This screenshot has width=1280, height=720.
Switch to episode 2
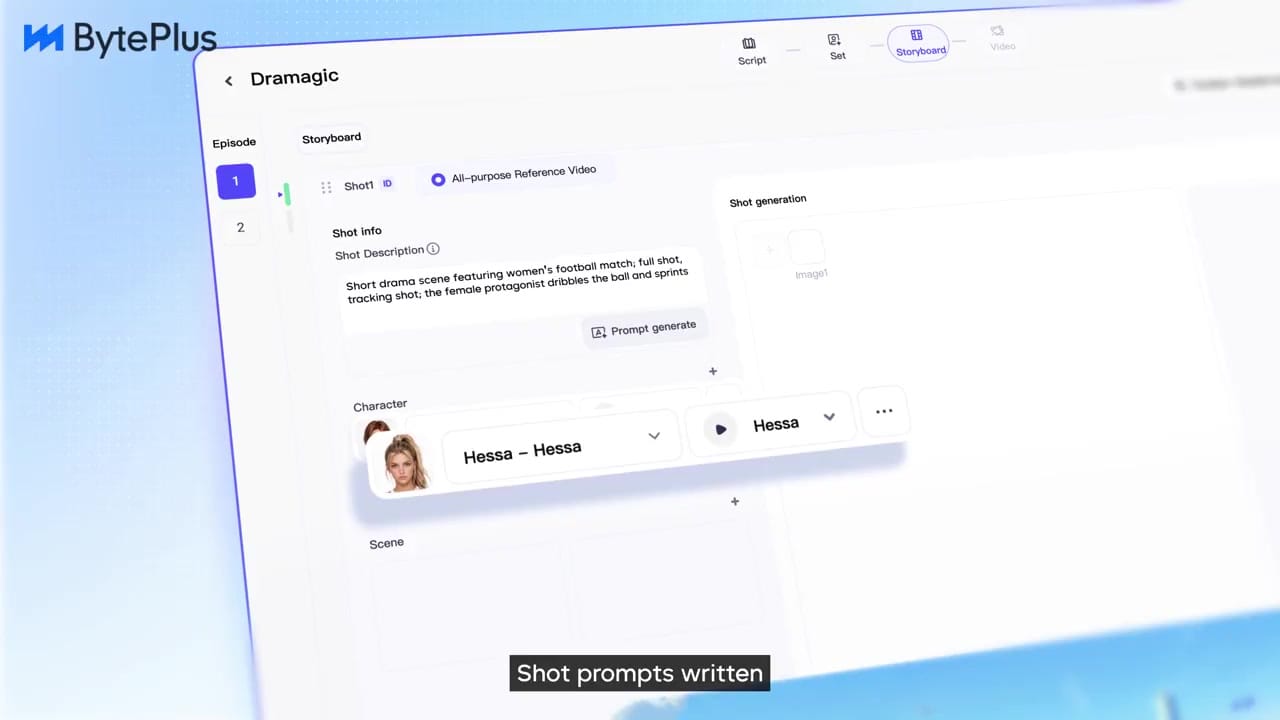pyautogui.click(x=240, y=227)
